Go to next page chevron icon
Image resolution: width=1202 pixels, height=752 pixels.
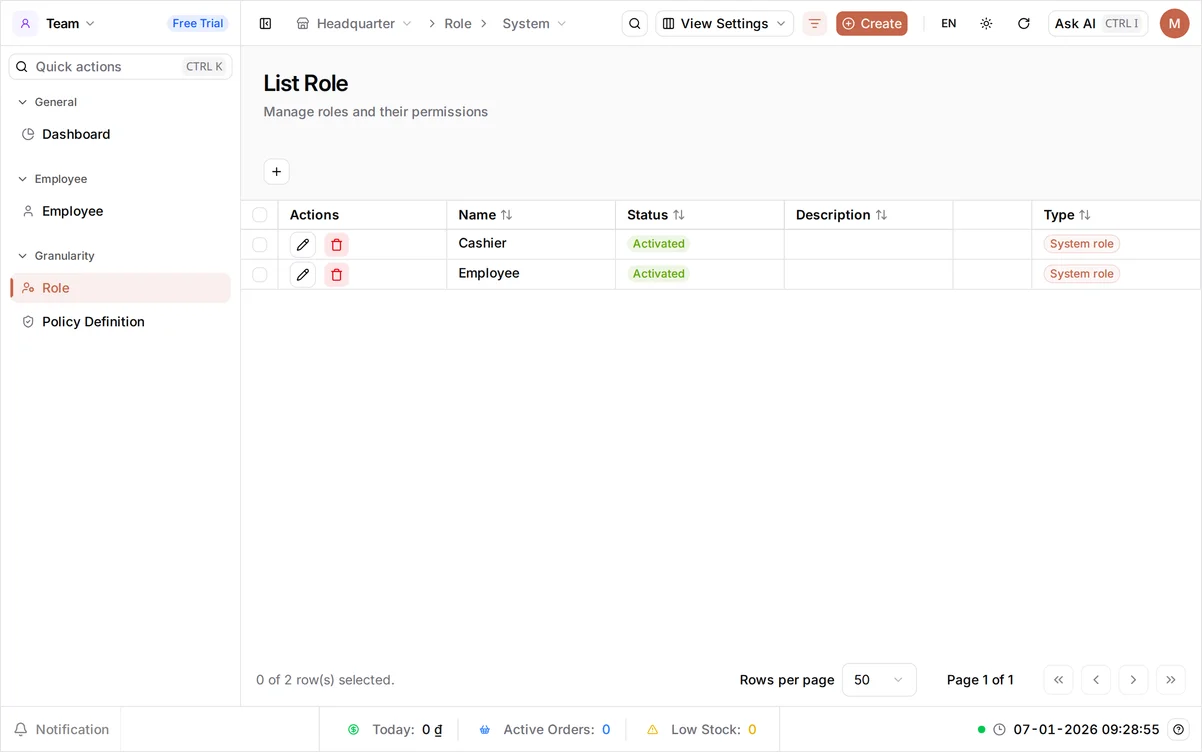pos(1133,680)
